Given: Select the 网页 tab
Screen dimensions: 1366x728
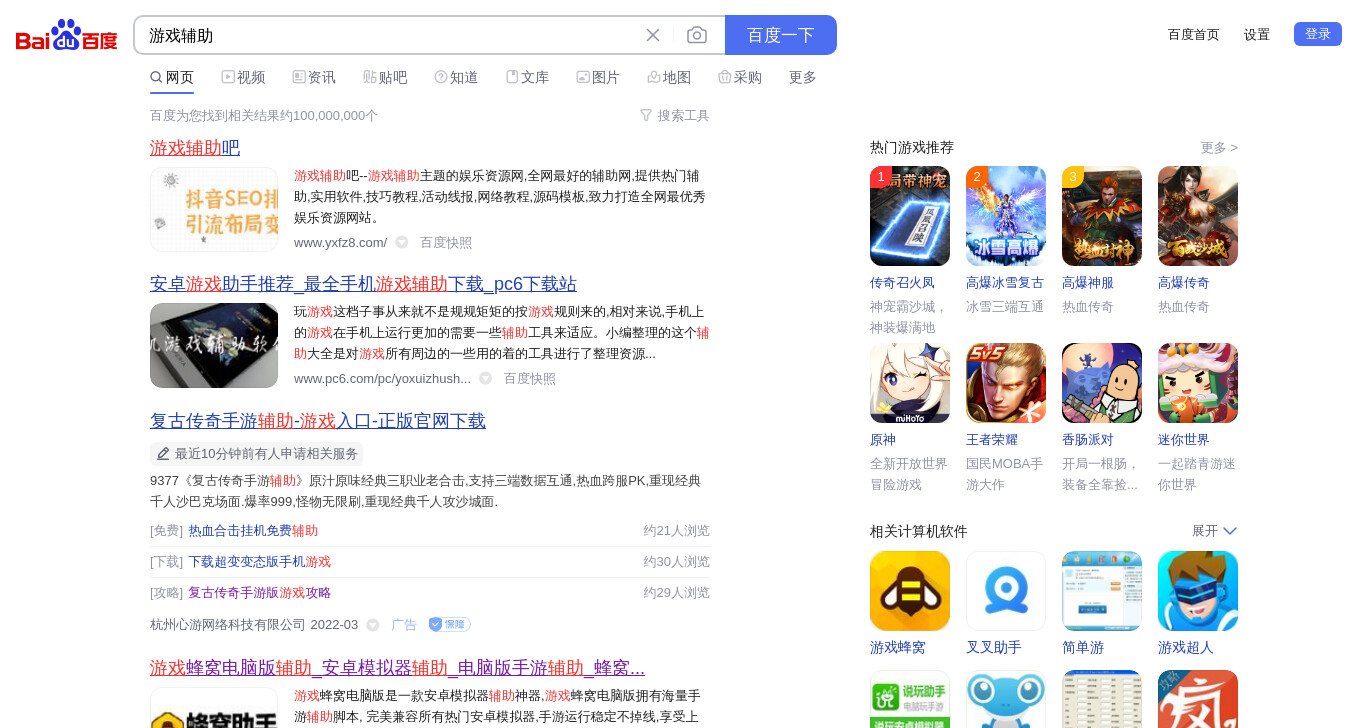Looking at the screenshot, I should pos(172,77).
